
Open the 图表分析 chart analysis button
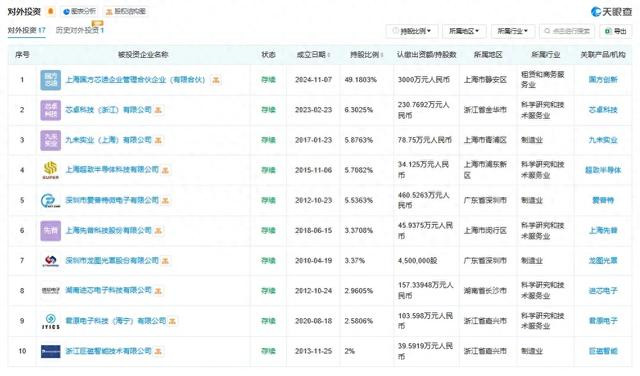click(80, 11)
